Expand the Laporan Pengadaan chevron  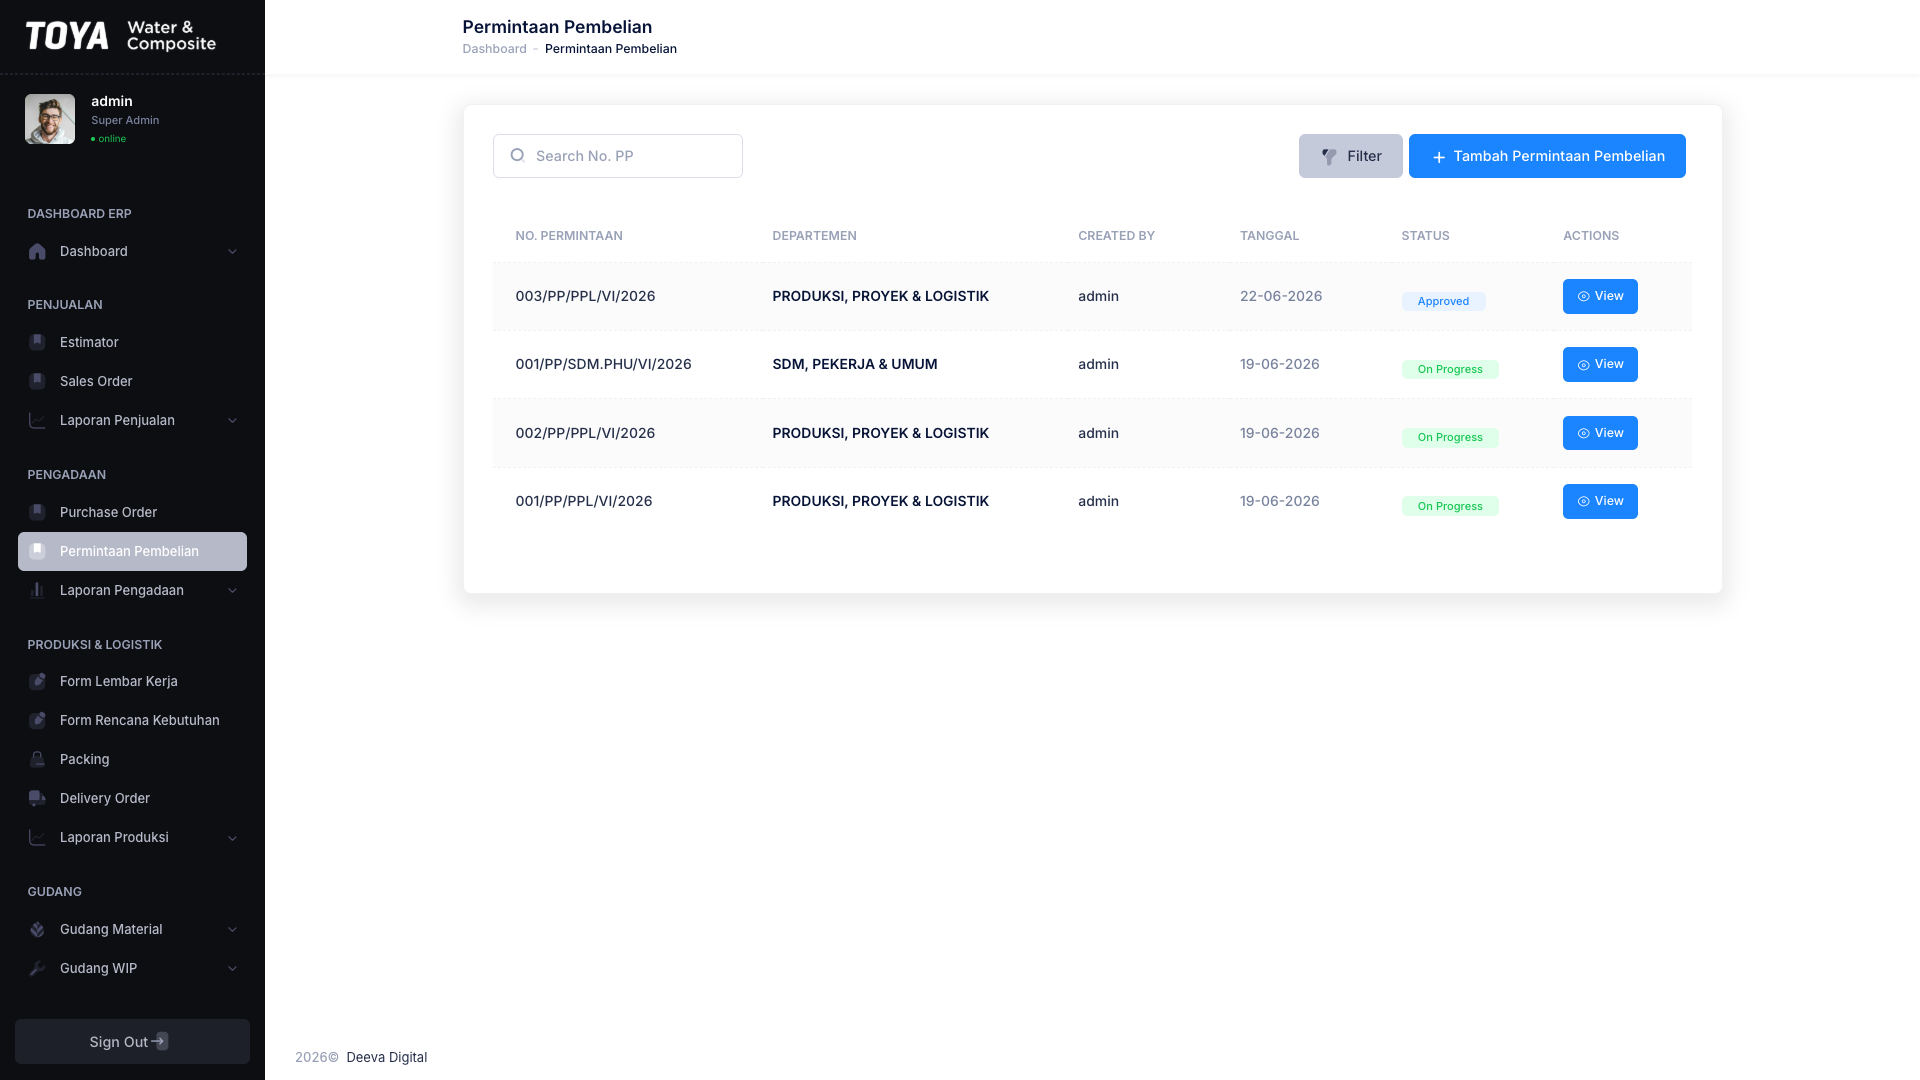(x=232, y=590)
